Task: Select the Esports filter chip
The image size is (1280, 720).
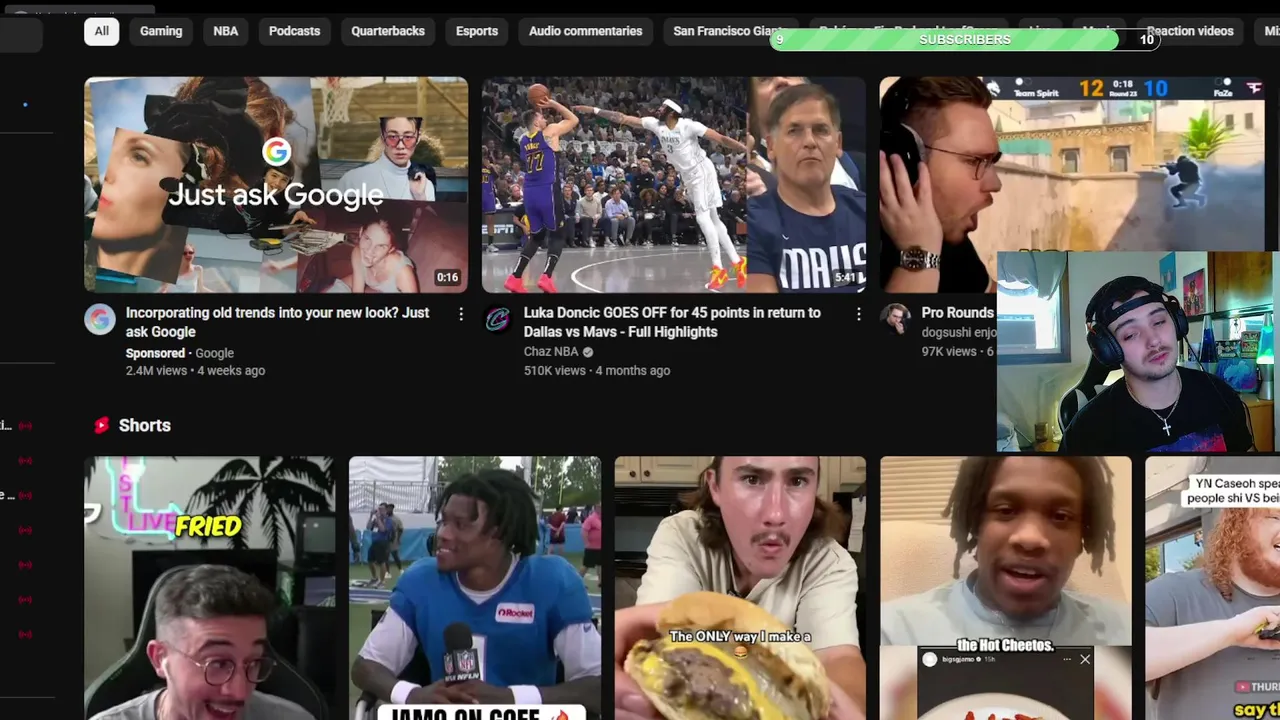Action: (x=477, y=31)
